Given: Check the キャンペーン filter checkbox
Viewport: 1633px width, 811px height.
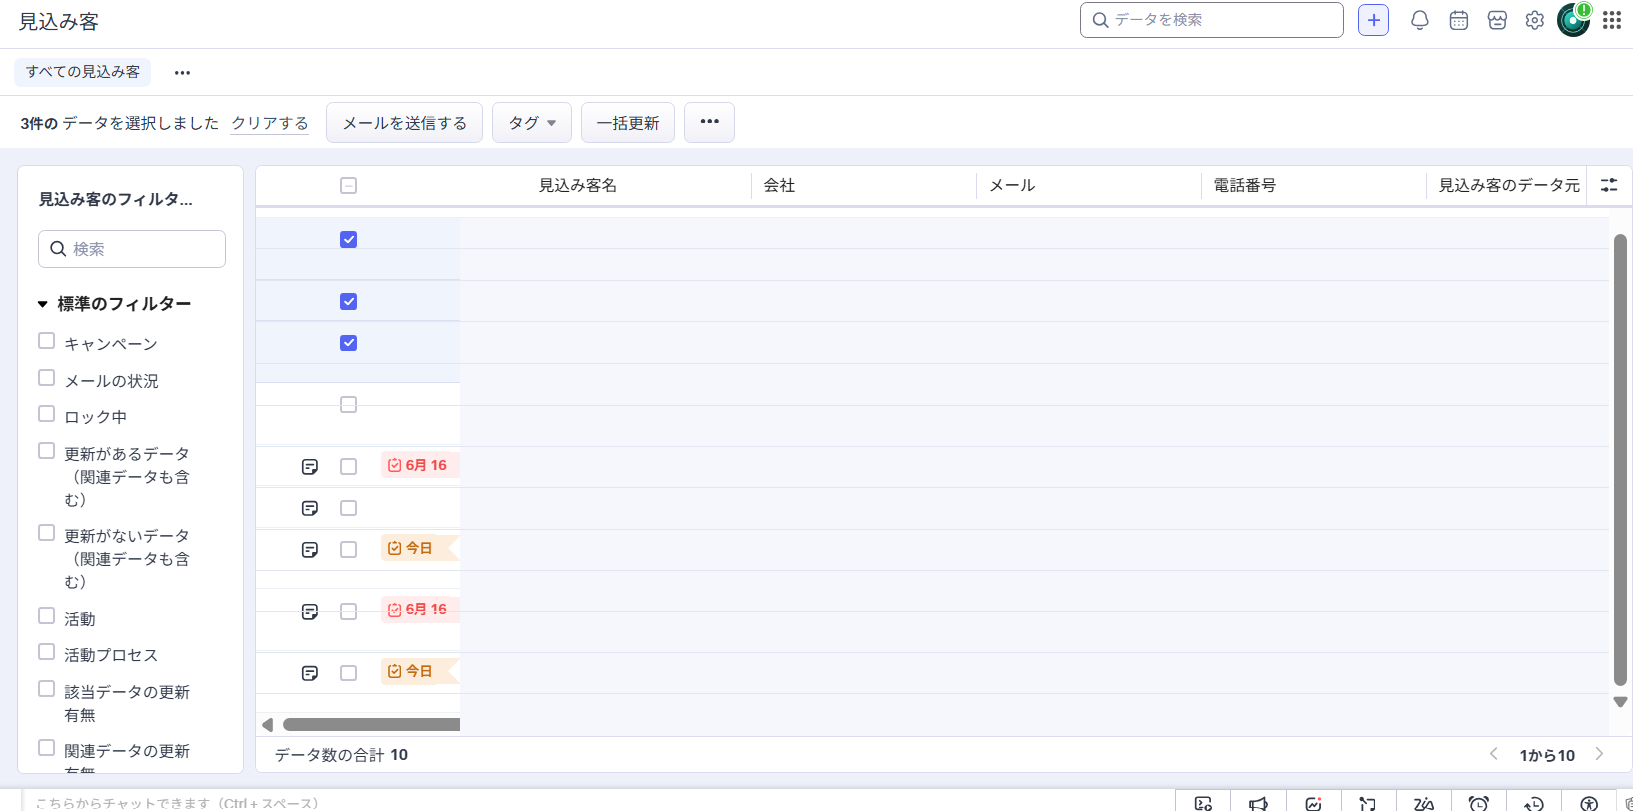Looking at the screenshot, I should pos(46,341).
